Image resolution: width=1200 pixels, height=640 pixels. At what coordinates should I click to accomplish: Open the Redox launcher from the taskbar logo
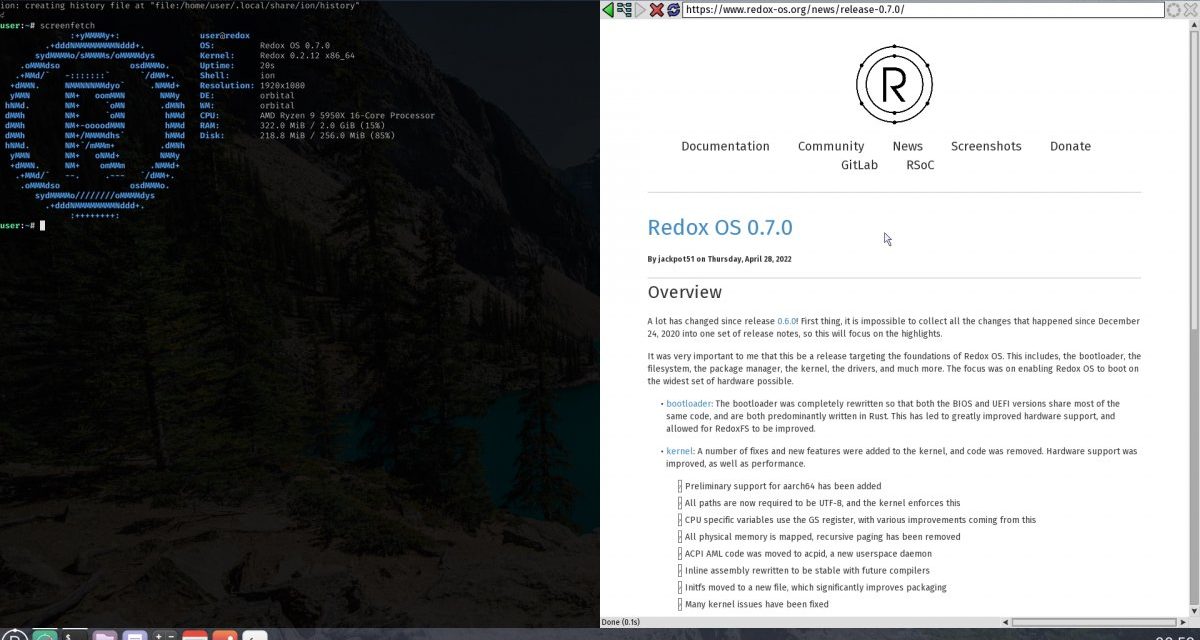(x=15, y=634)
